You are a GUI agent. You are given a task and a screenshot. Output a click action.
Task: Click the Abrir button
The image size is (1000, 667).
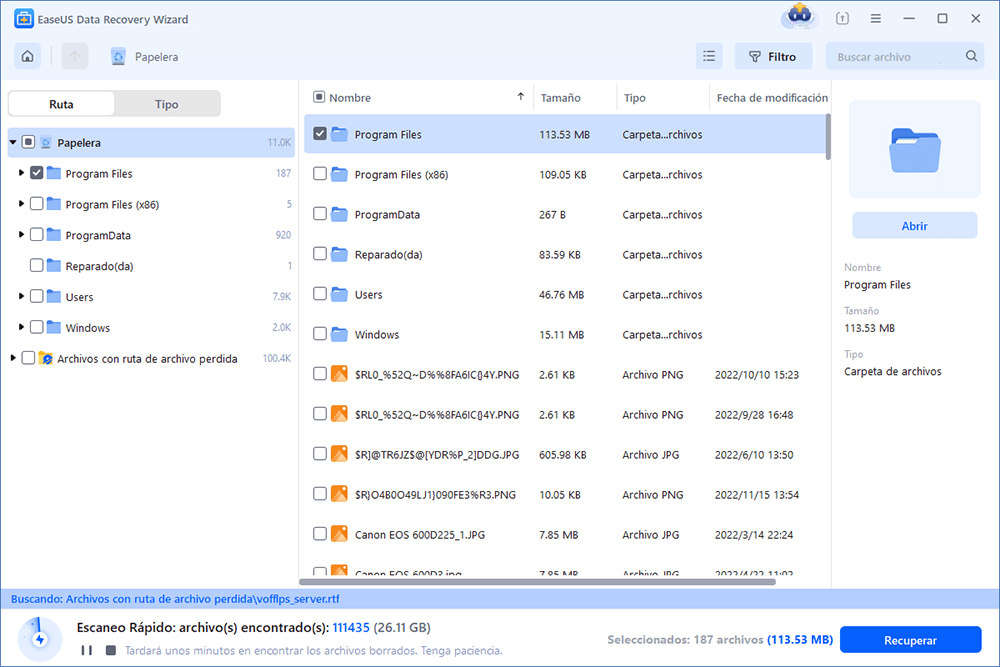tap(915, 226)
